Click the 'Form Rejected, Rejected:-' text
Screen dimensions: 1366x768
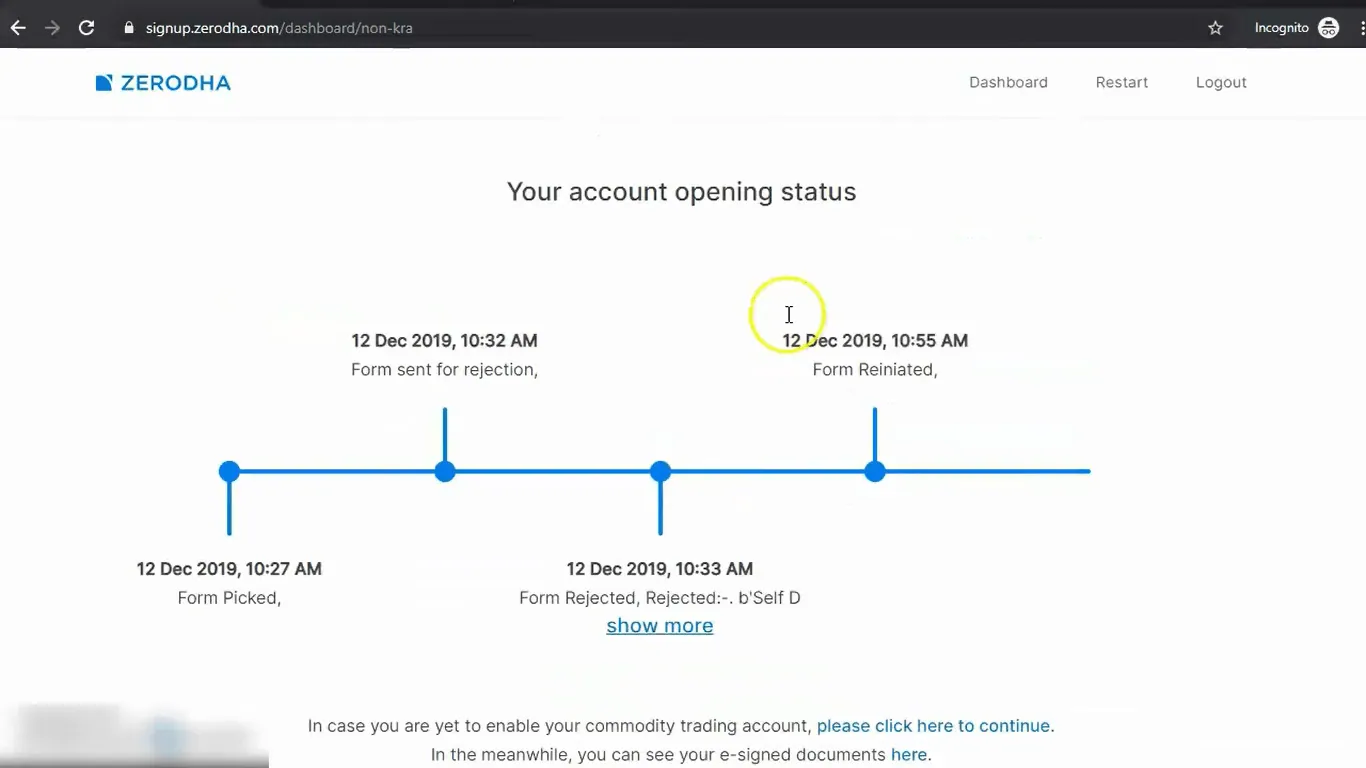626,598
